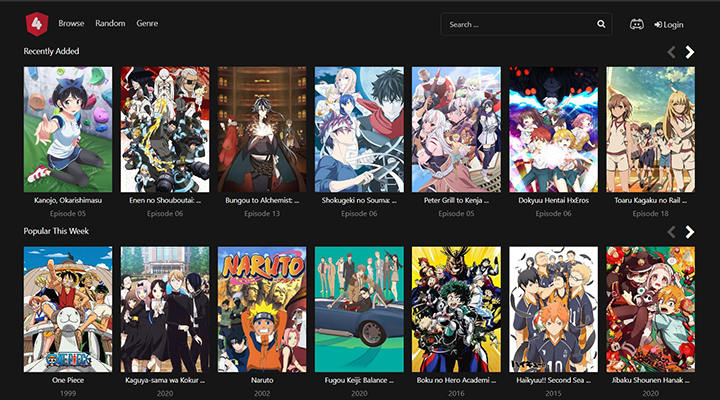The width and height of the screenshot is (720, 400).
Task: Select Random in the navigation bar
Action: point(110,23)
